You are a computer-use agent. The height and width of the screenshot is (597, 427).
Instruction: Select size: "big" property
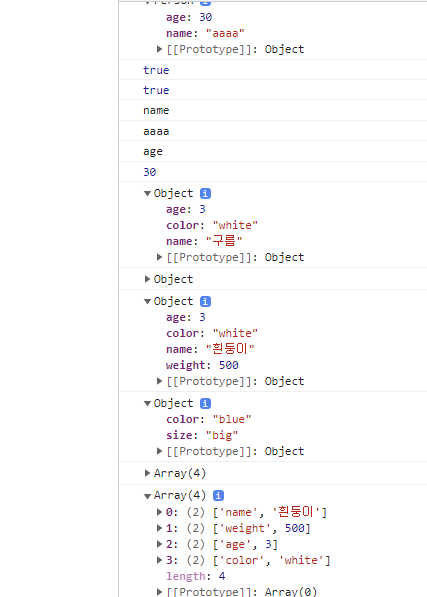[202, 435]
